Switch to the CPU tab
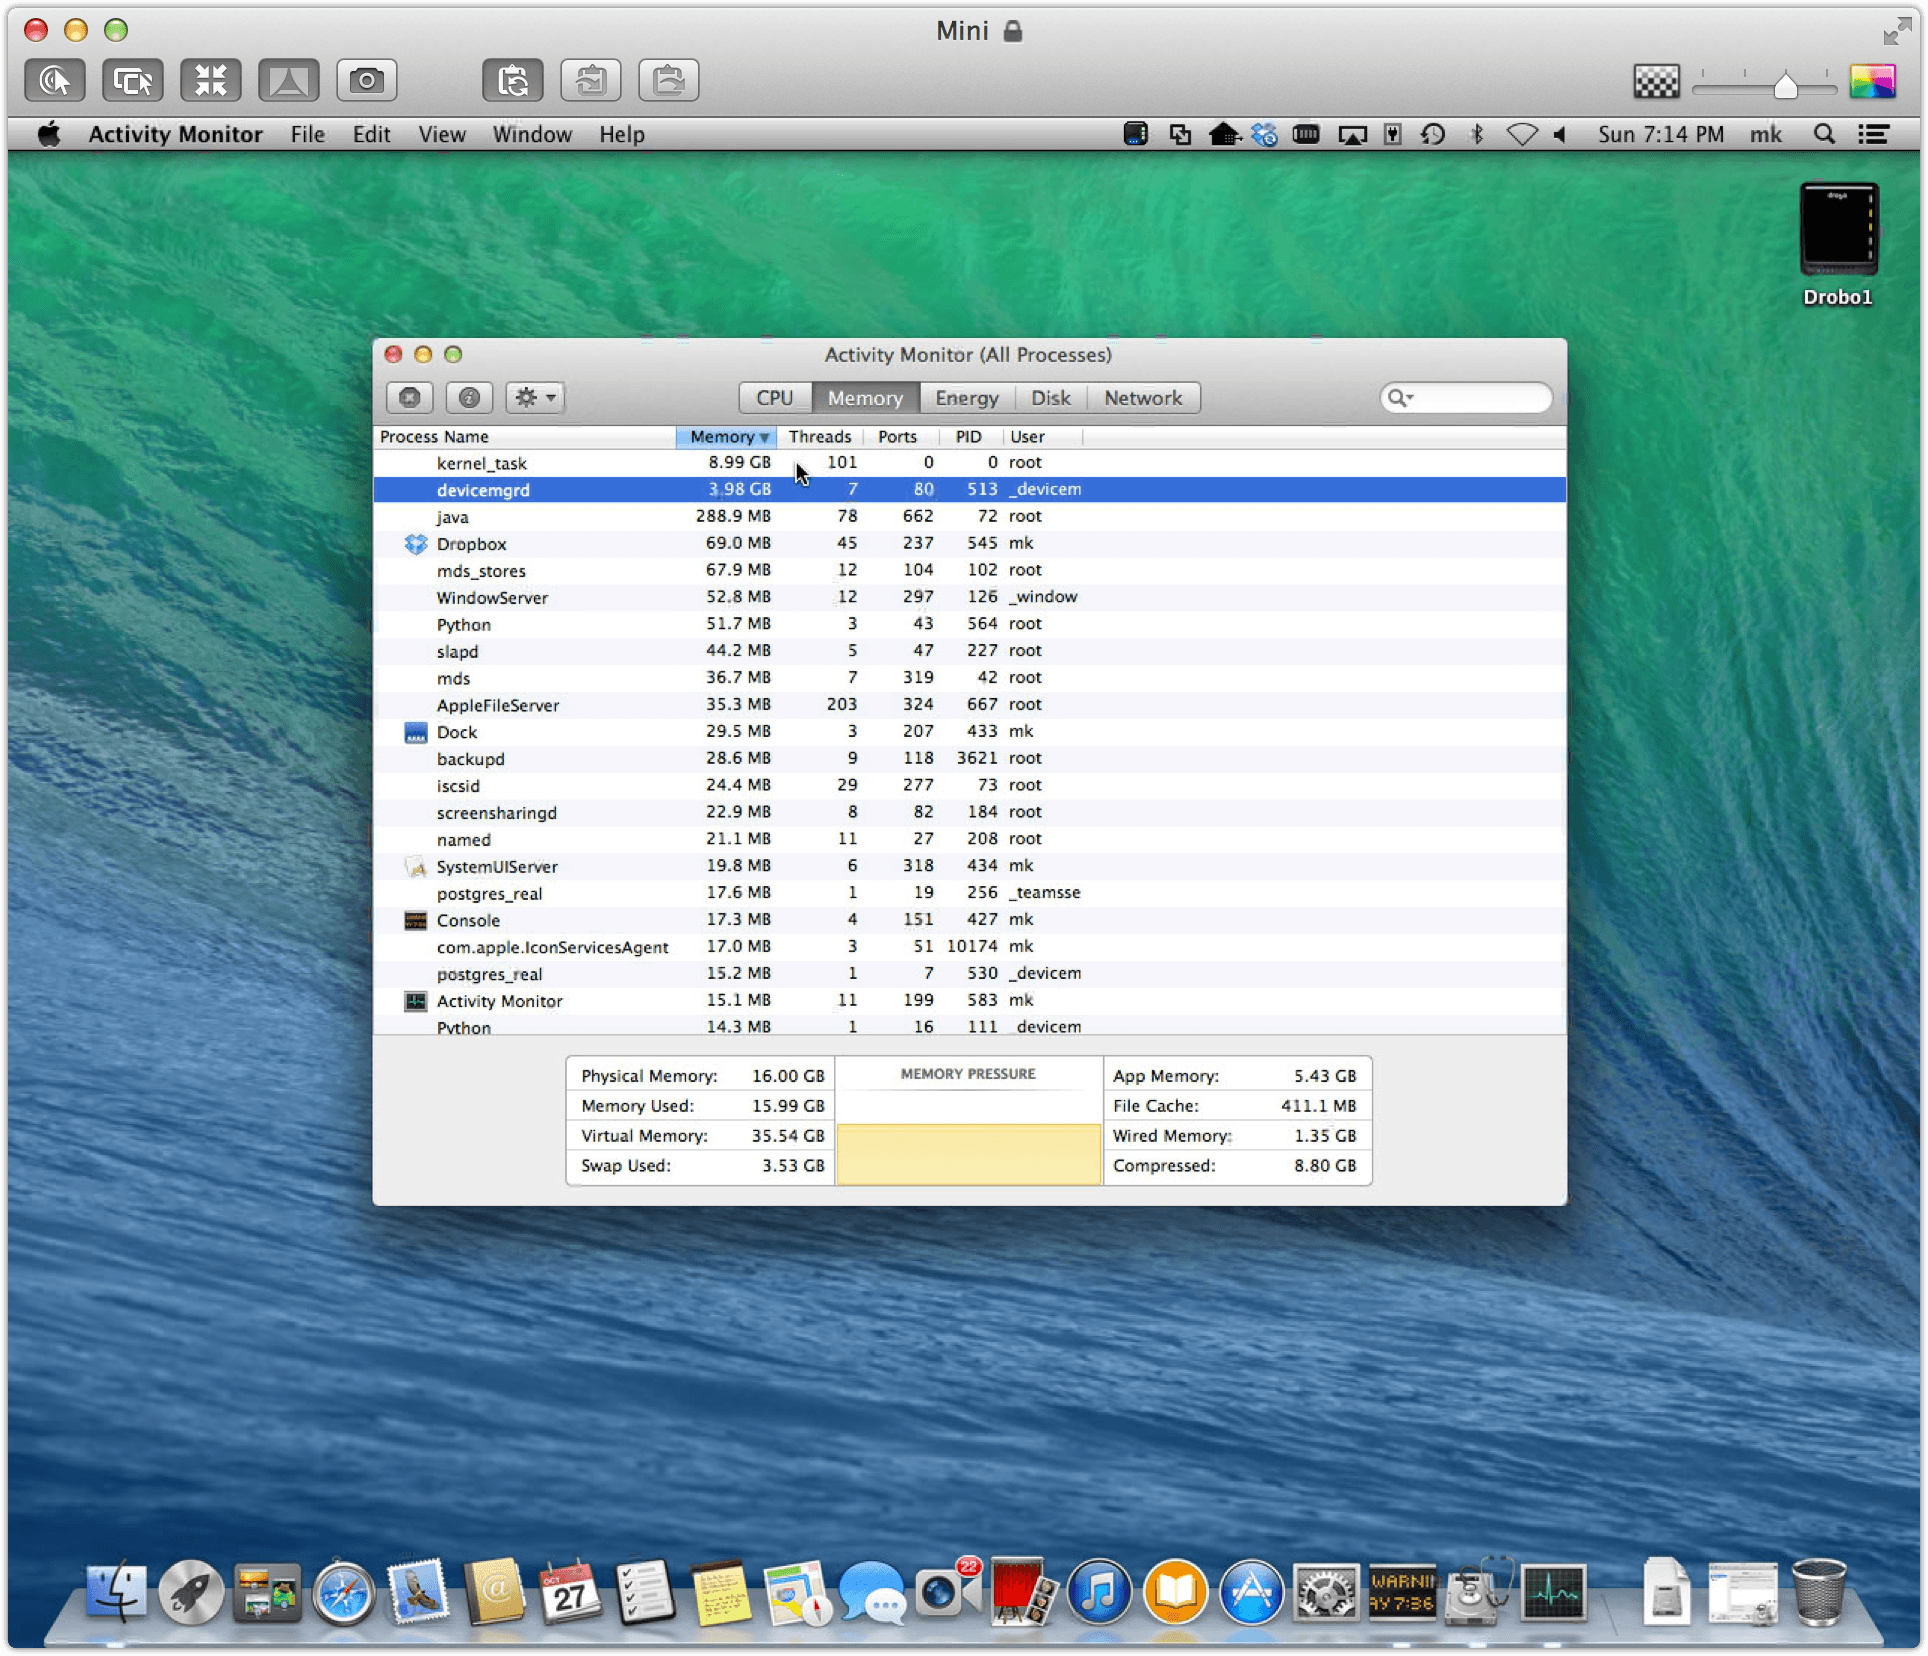Screen dimensions: 1928x1656 pos(775,398)
